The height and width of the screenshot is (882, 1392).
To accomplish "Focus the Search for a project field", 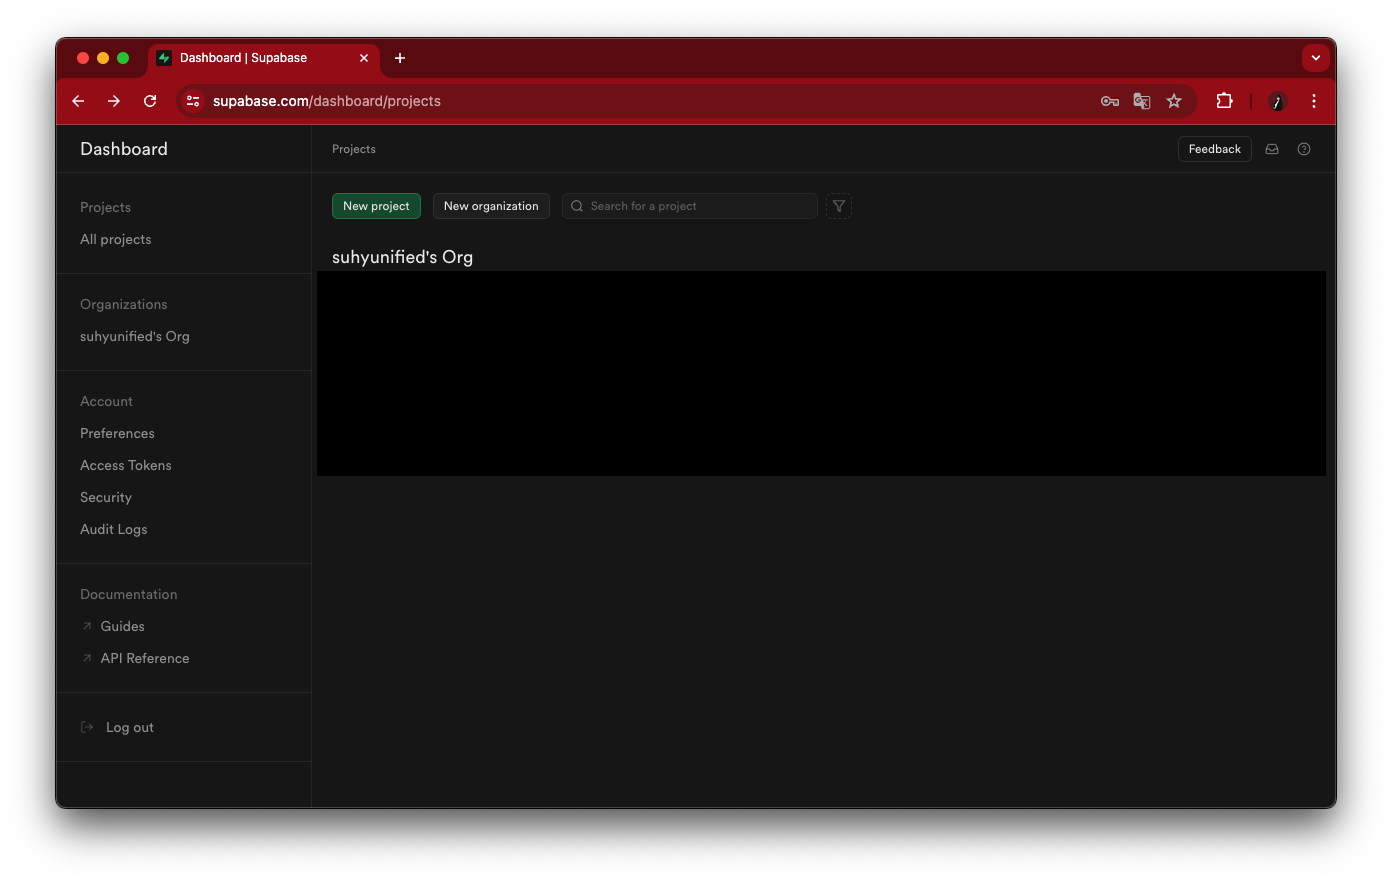I will [690, 206].
